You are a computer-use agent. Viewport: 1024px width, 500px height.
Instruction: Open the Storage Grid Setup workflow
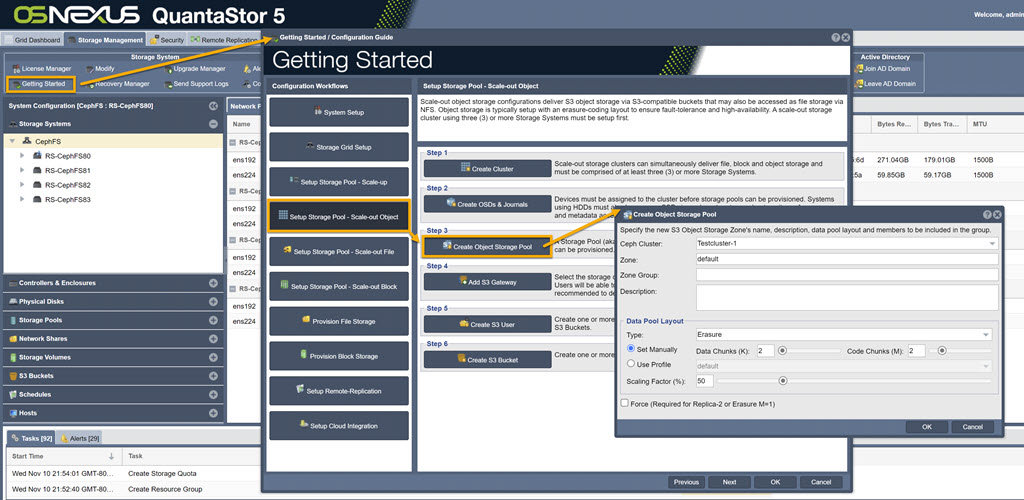(339, 147)
